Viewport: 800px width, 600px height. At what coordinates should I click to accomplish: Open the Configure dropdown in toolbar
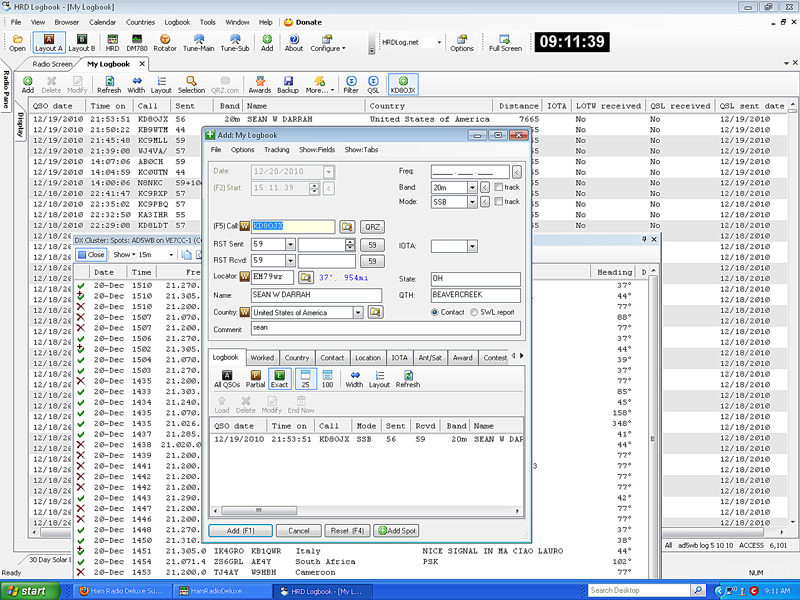point(328,43)
